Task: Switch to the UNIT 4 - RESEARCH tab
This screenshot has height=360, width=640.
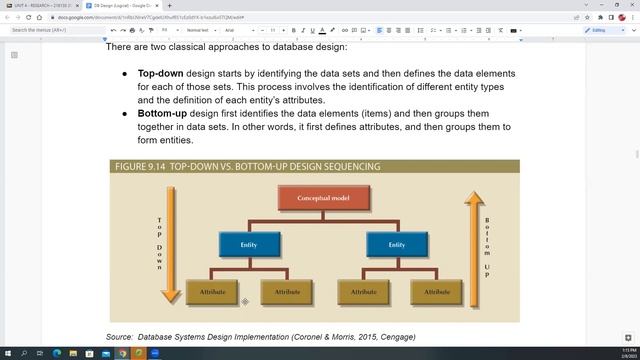Action: [x=43, y=6]
